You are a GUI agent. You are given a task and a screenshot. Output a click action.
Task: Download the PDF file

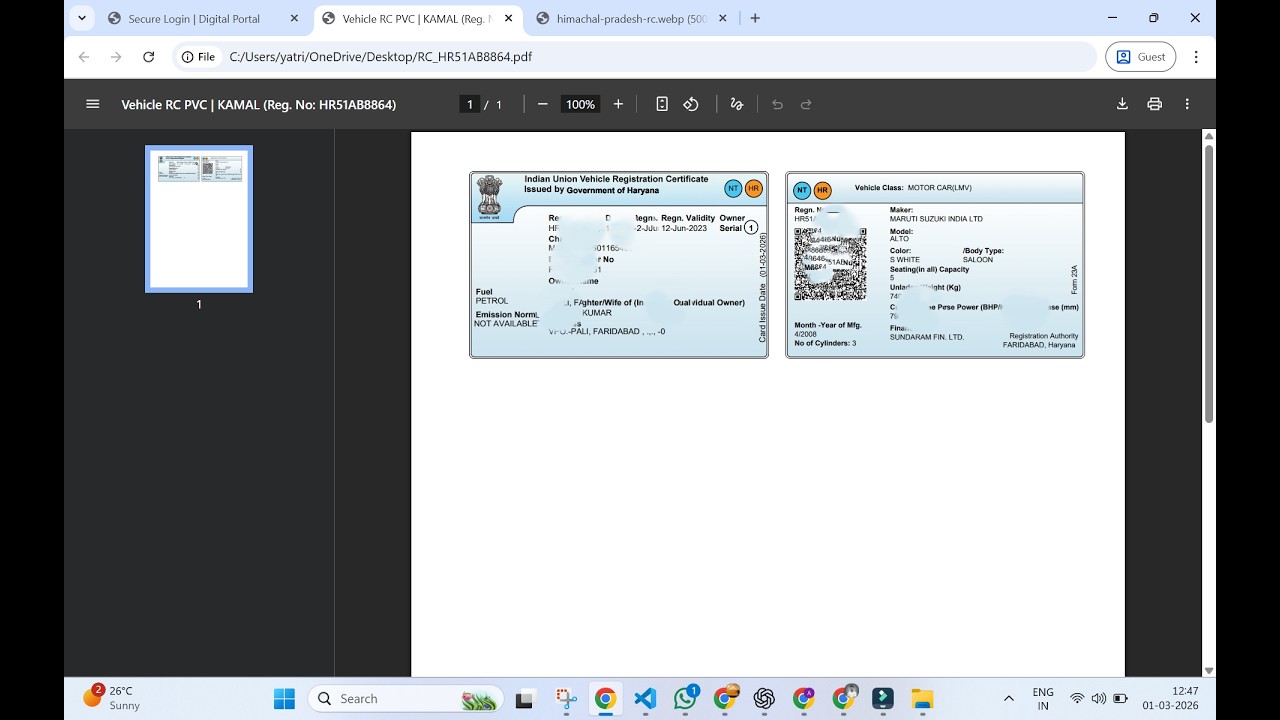pyautogui.click(x=1122, y=104)
